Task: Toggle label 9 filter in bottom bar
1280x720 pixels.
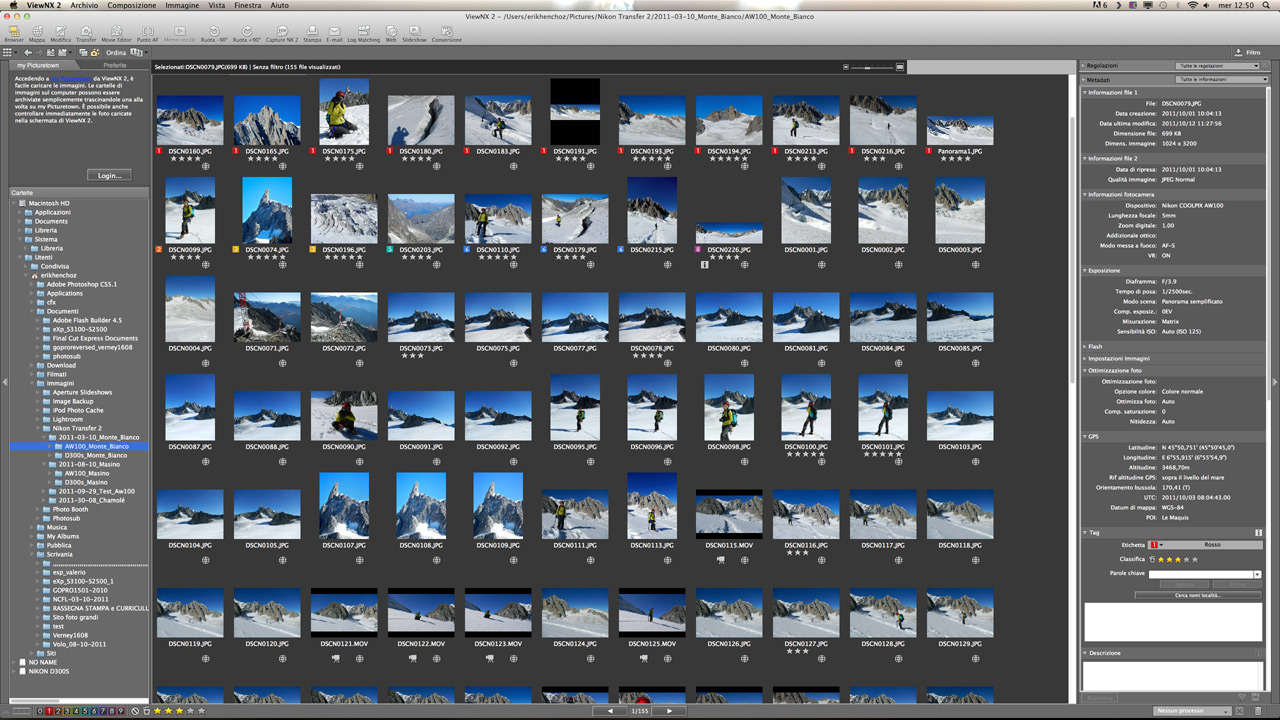Action: click(x=121, y=711)
